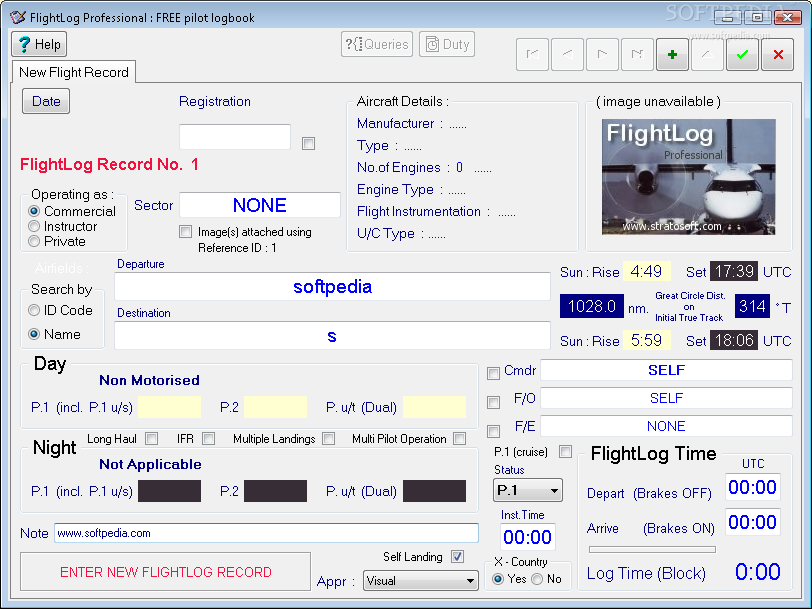Click the Date button
812x609 pixels.
click(x=46, y=102)
